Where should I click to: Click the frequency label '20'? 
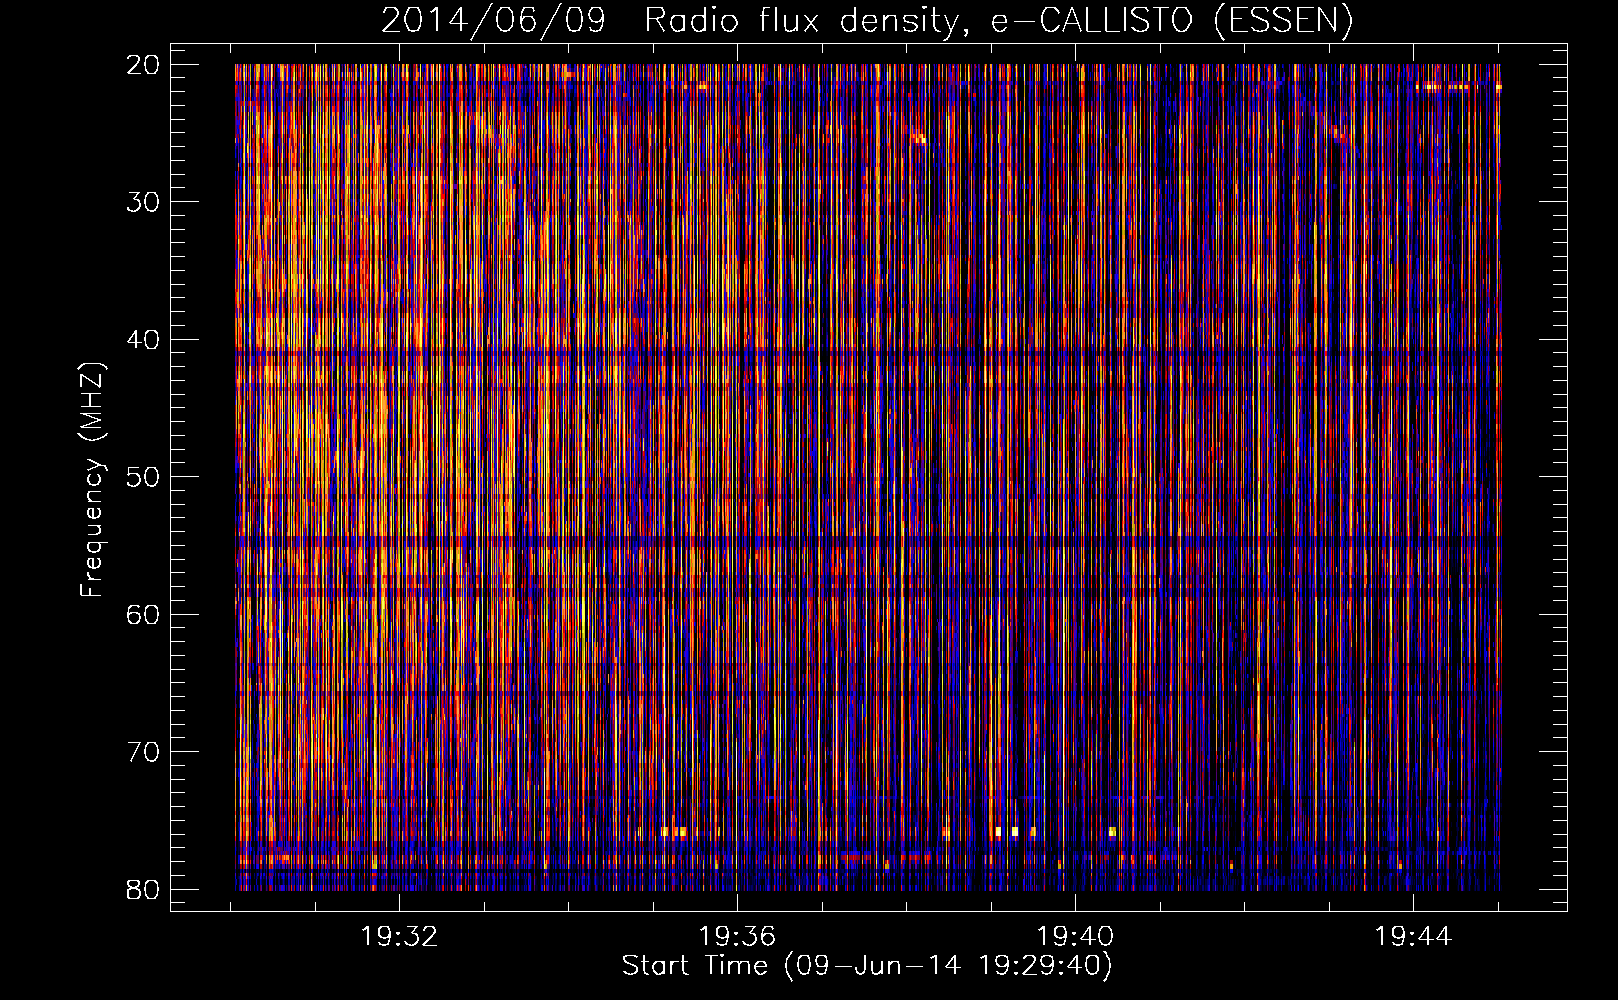coord(143,65)
